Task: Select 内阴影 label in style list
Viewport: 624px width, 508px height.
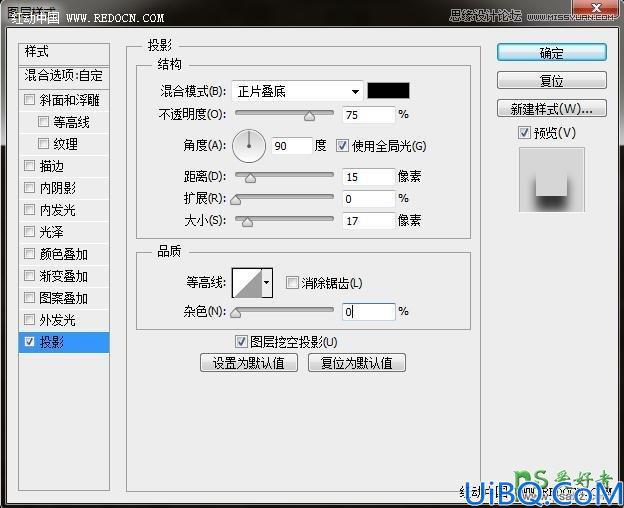Action: click(58, 188)
